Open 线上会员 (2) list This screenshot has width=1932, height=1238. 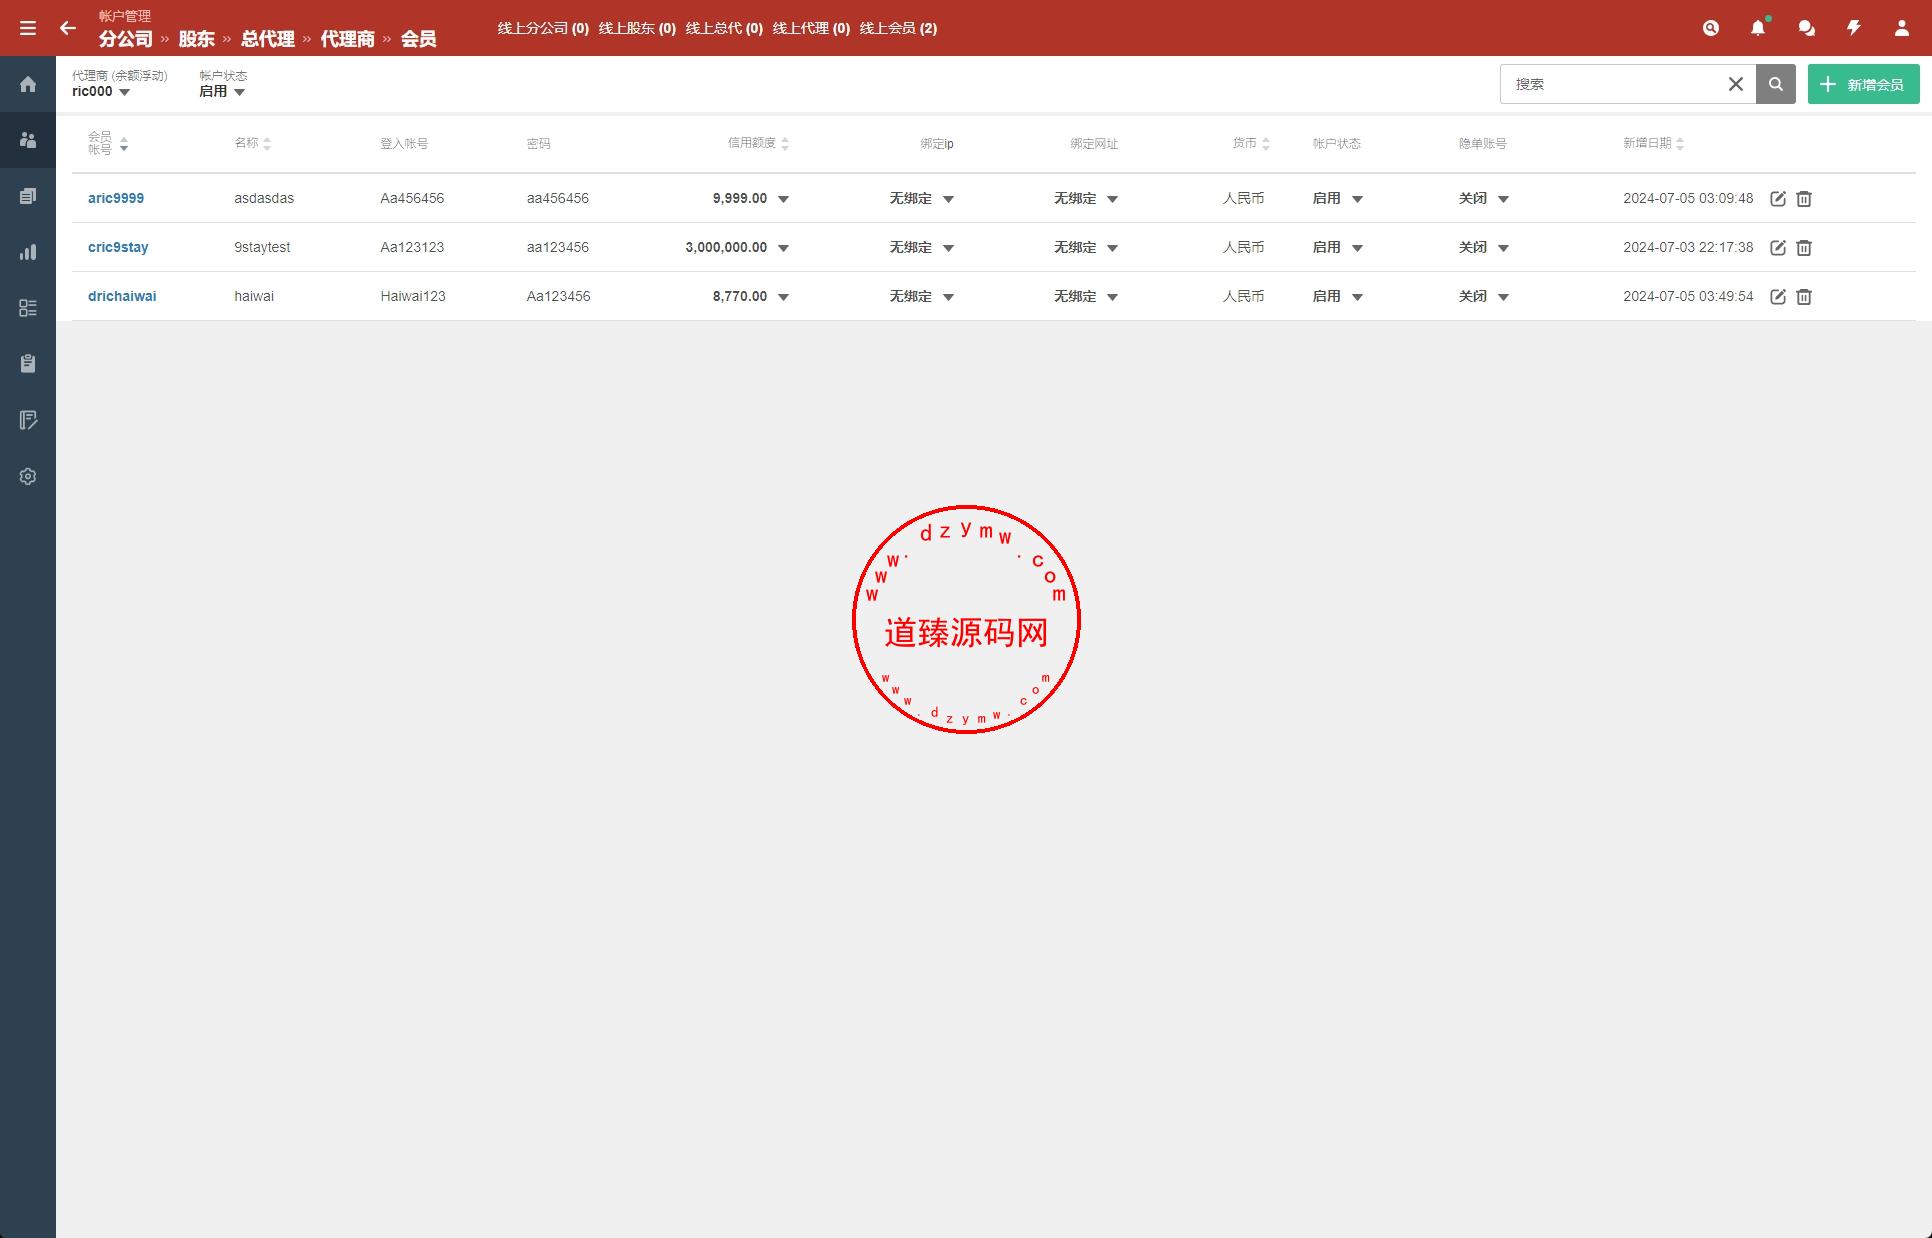tap(898, 28)
